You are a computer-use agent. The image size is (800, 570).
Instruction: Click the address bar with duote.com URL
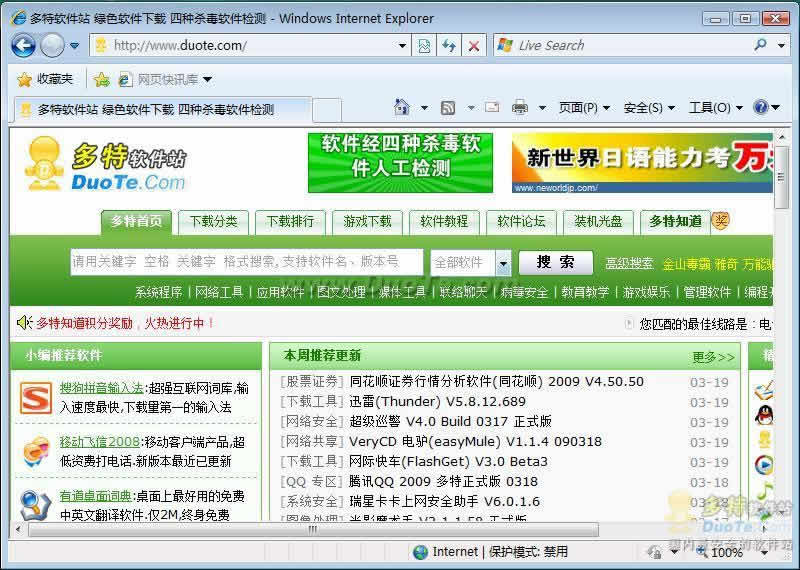(x=250, y=45)
